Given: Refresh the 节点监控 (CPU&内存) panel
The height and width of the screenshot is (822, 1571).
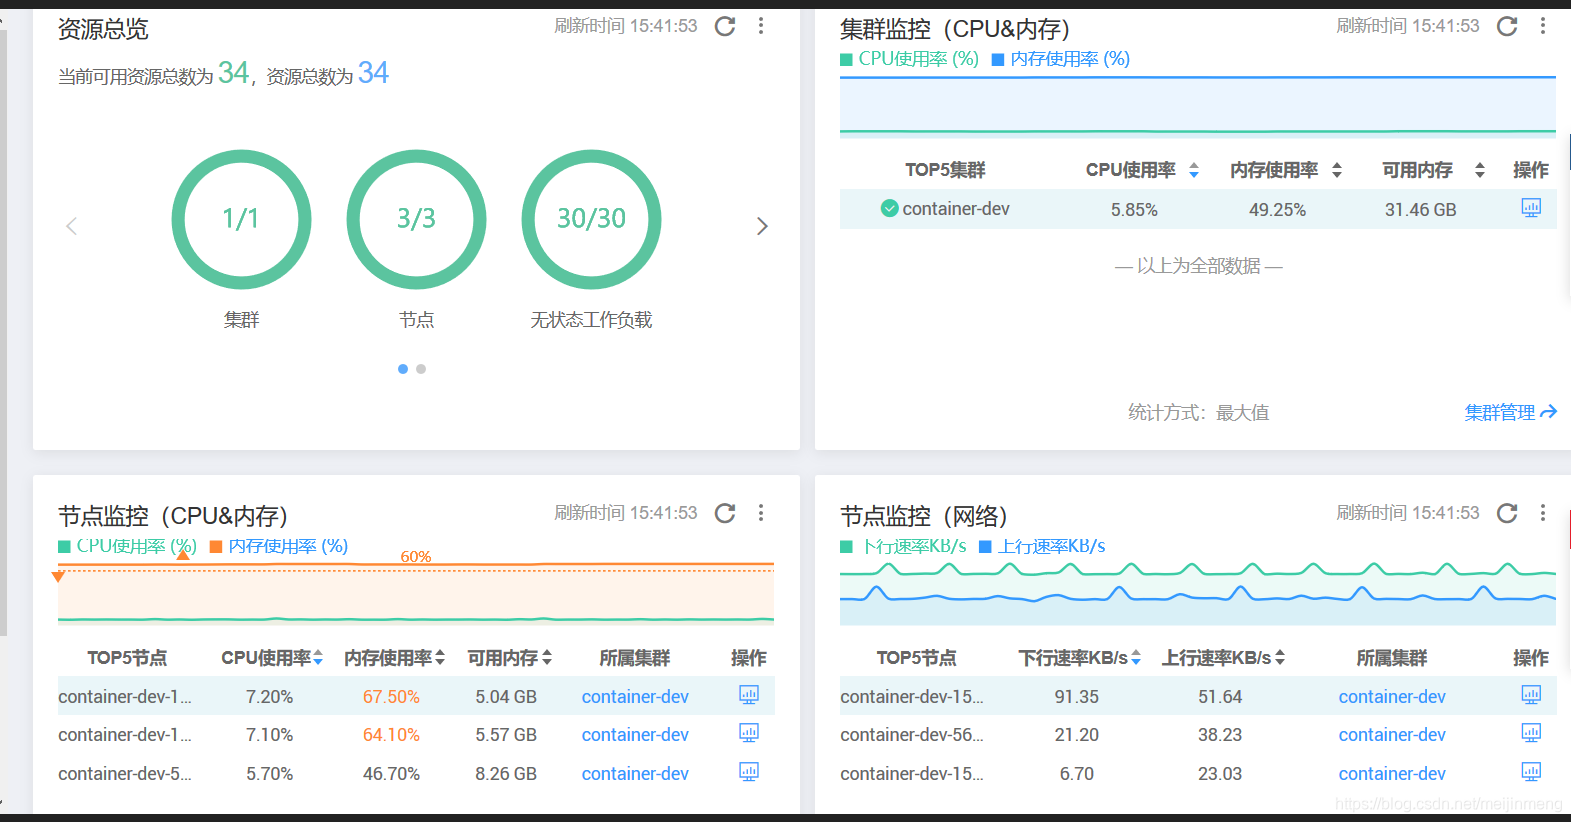Looking at the screenshot, I should [725, 513].
